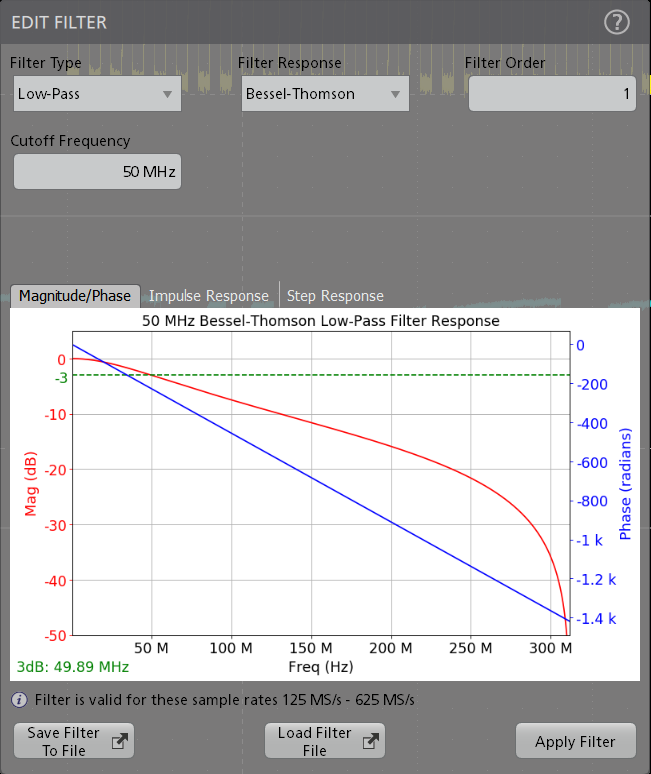Click the EDIT FILTER panel title
Screen dimensions: 651x774
[x=58, y=22]
